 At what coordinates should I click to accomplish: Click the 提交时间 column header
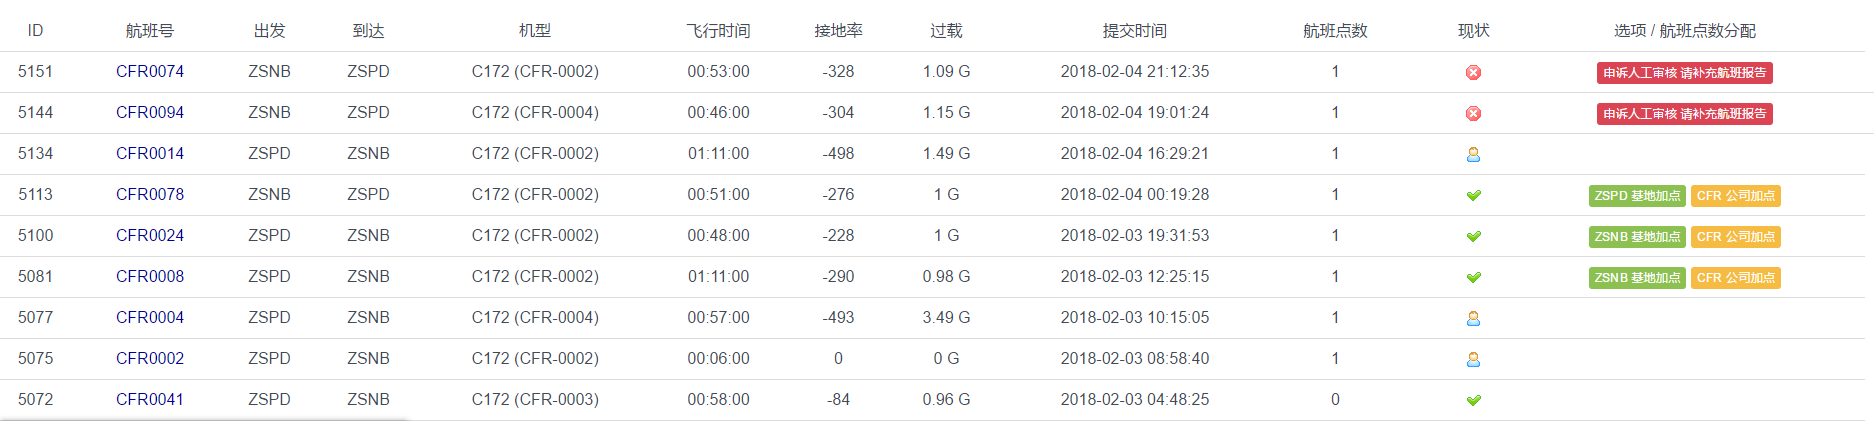pos(1135,31)
